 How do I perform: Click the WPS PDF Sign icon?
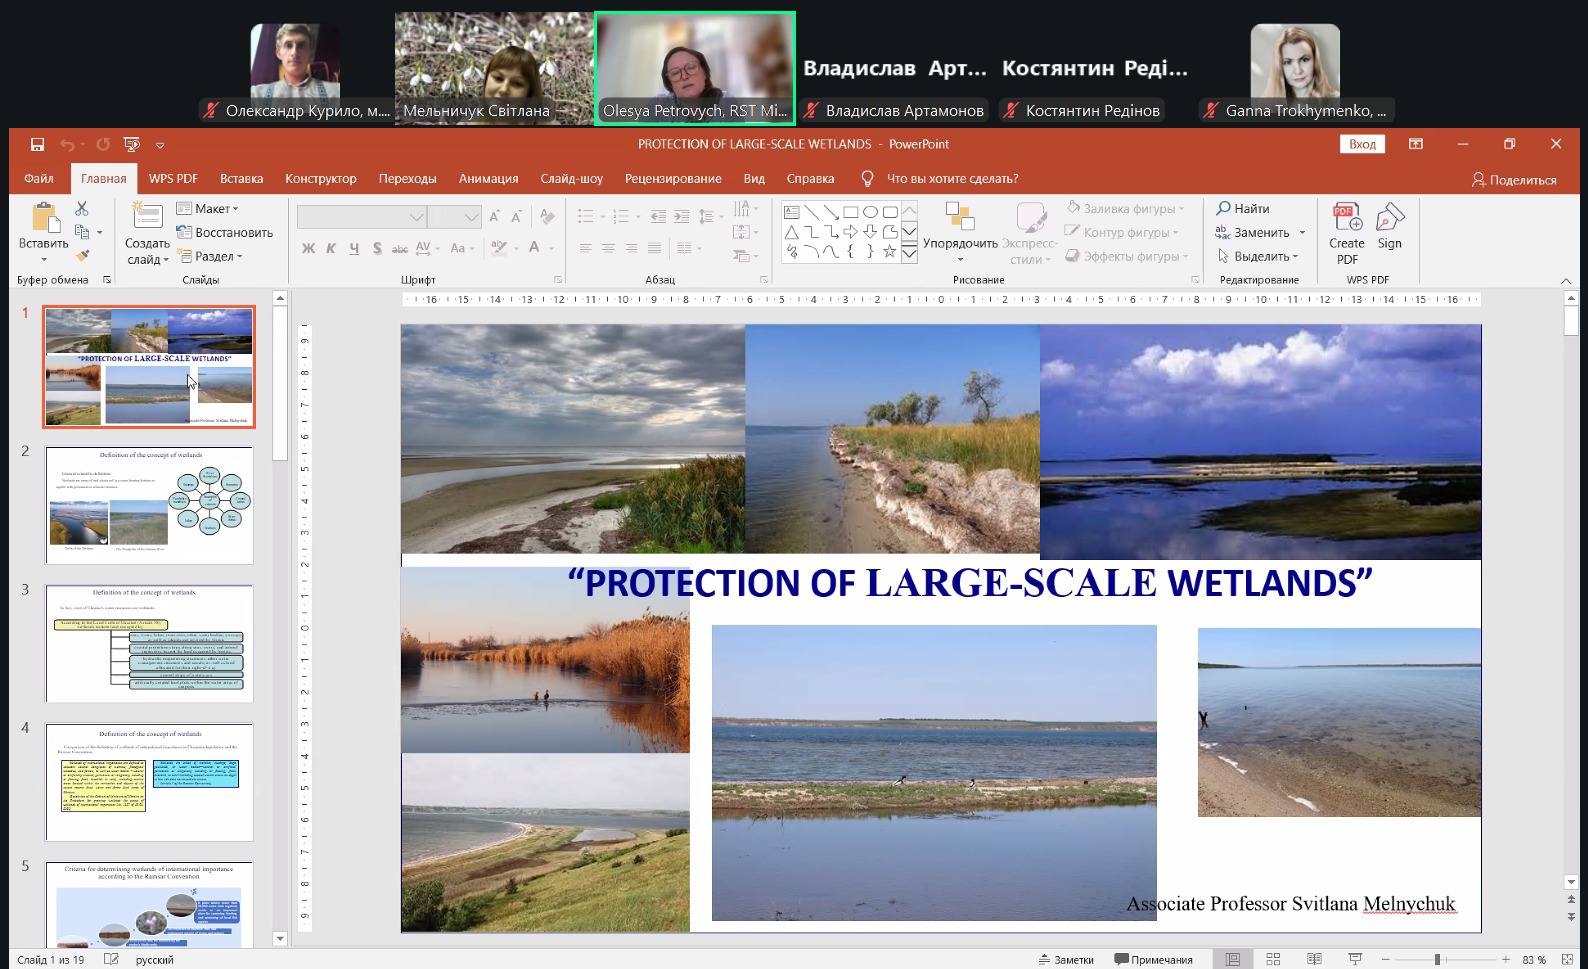pos(1389,226)
